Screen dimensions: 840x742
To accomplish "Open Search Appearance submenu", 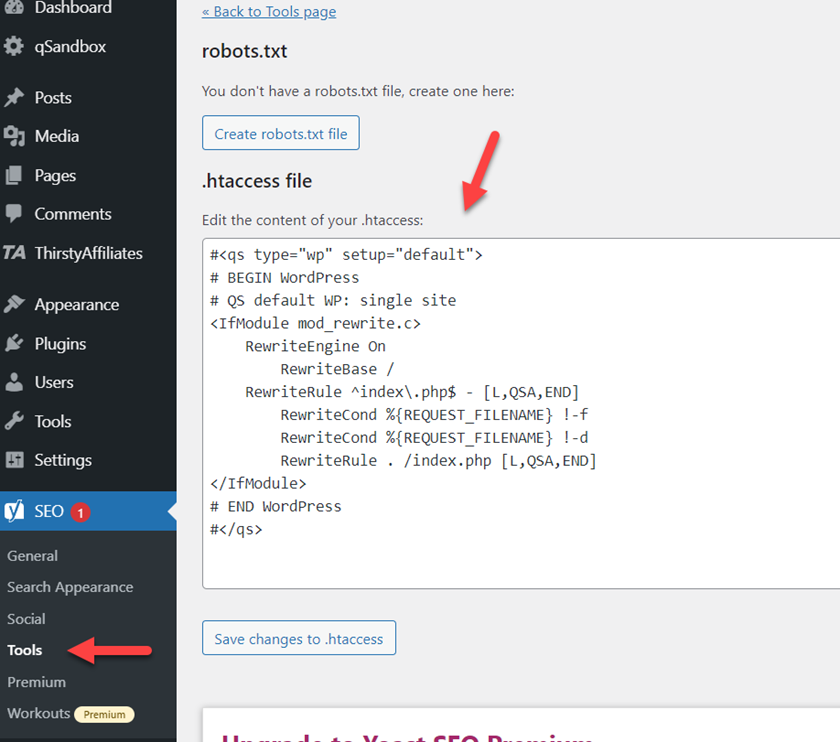I will click(70, 587).
